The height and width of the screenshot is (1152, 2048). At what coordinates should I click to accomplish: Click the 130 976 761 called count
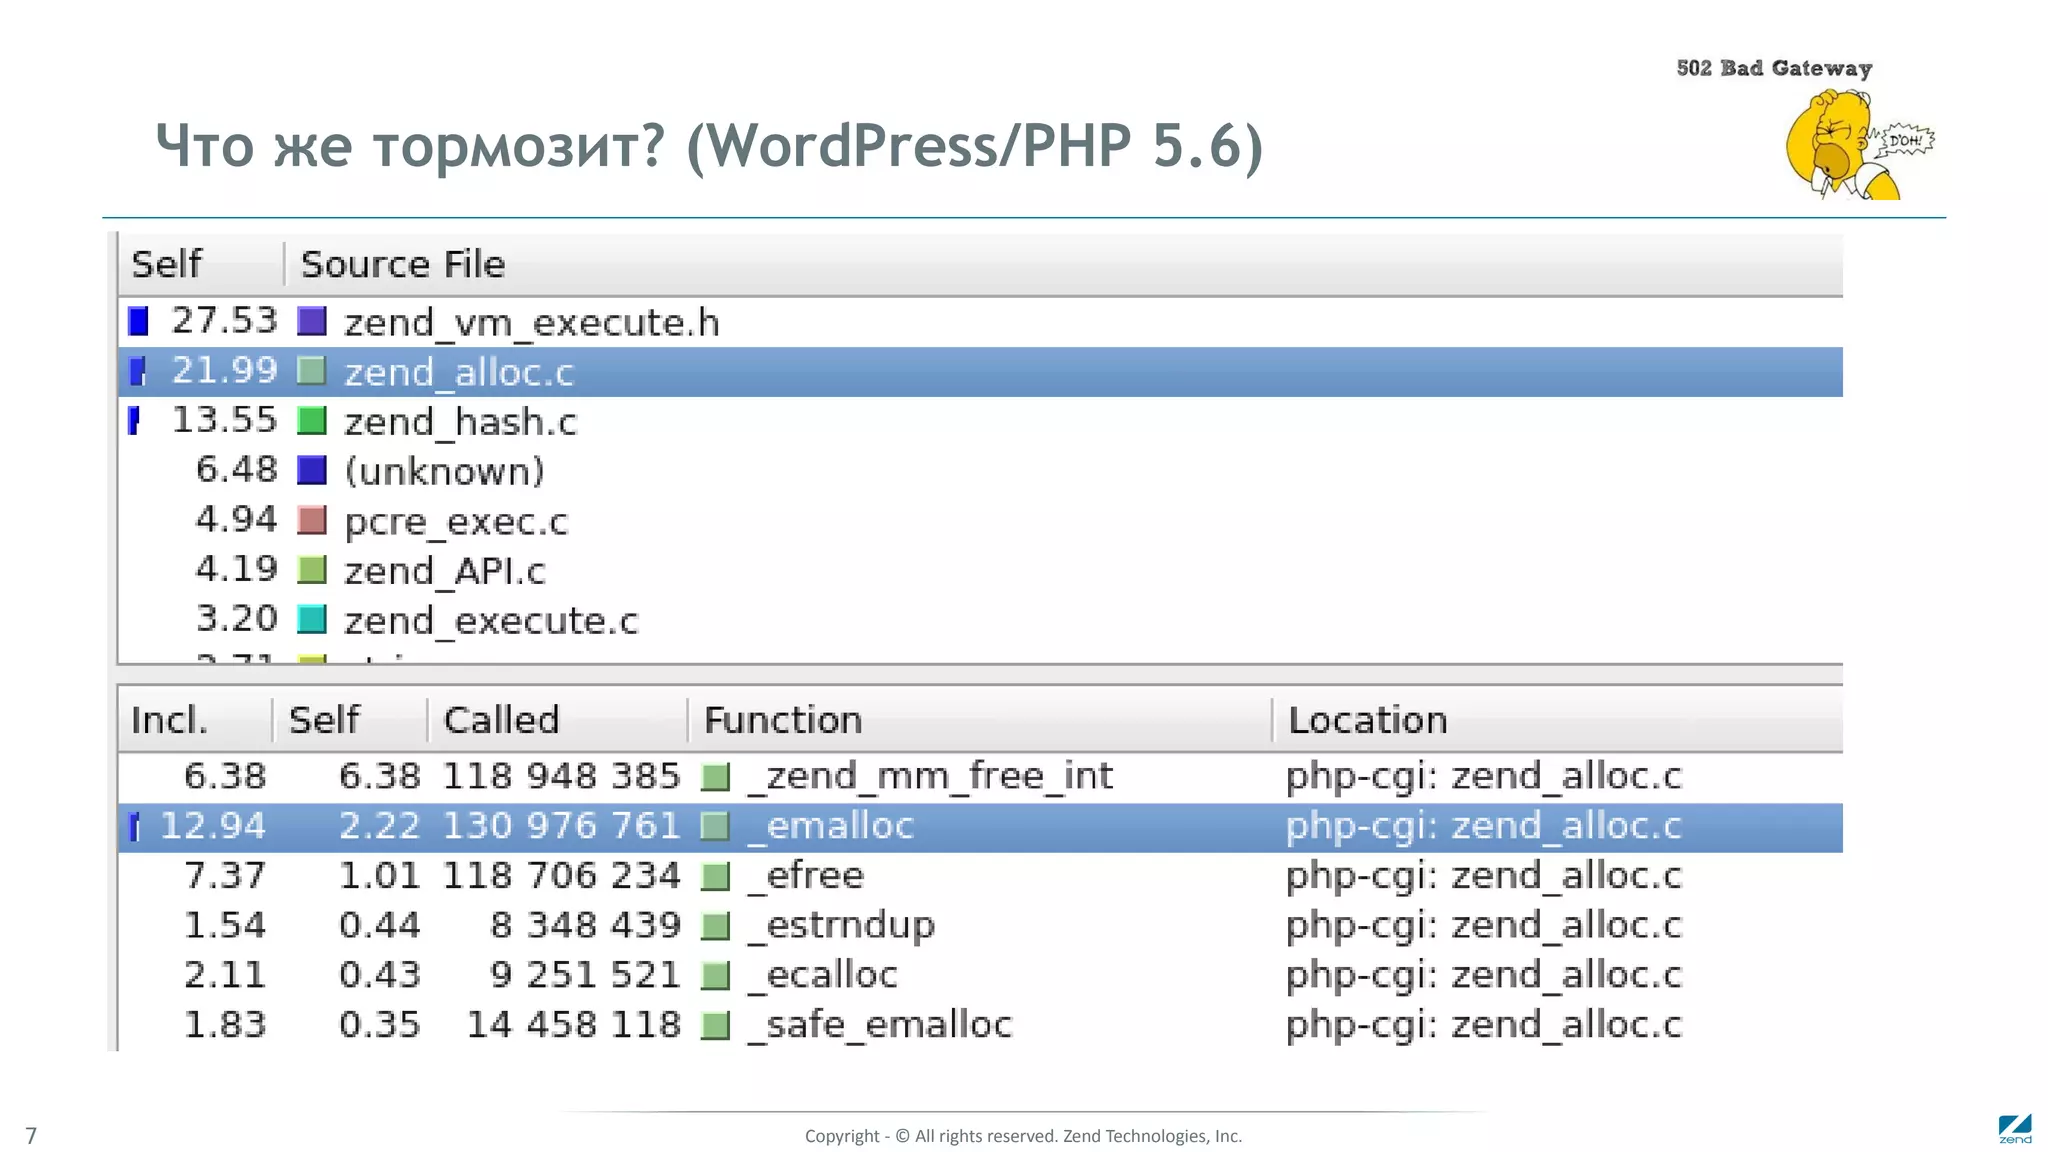coord(561,826)
